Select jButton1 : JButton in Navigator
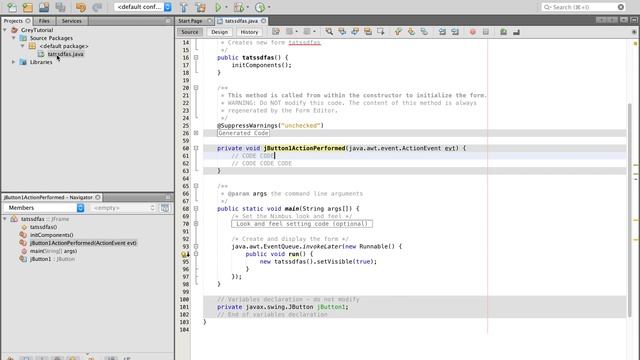This screenshot has height=360, width=640. 52,259
